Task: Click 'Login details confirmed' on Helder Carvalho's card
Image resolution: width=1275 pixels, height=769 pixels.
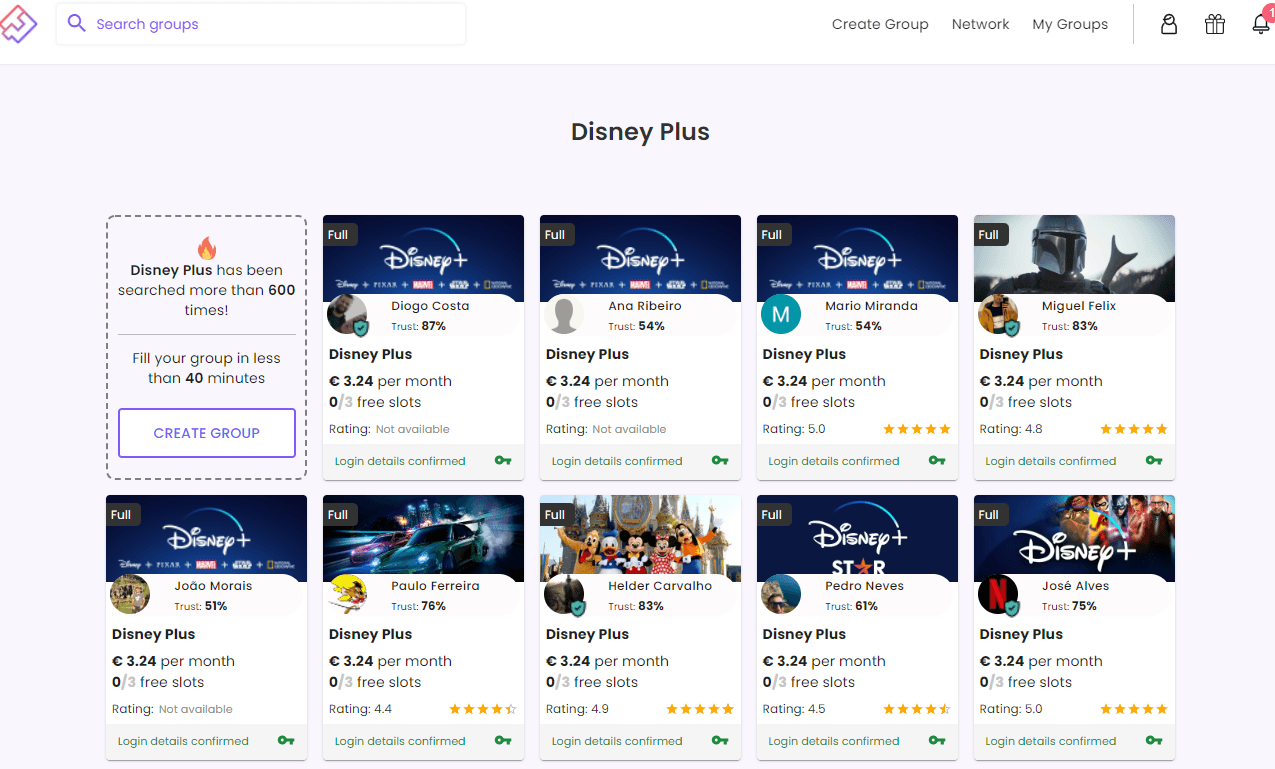Action: 616,741
